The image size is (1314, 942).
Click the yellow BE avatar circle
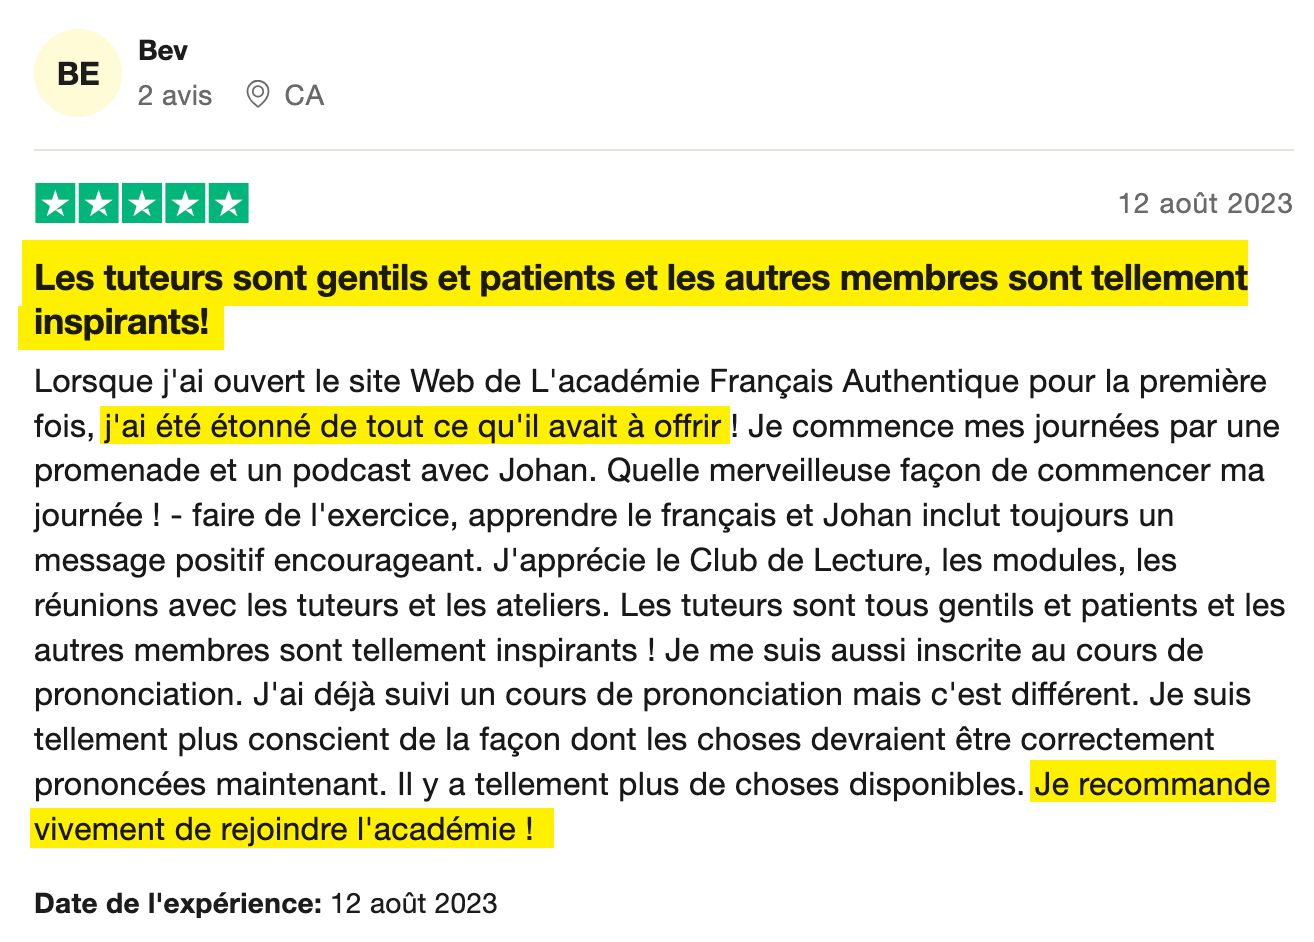point(78,74)
